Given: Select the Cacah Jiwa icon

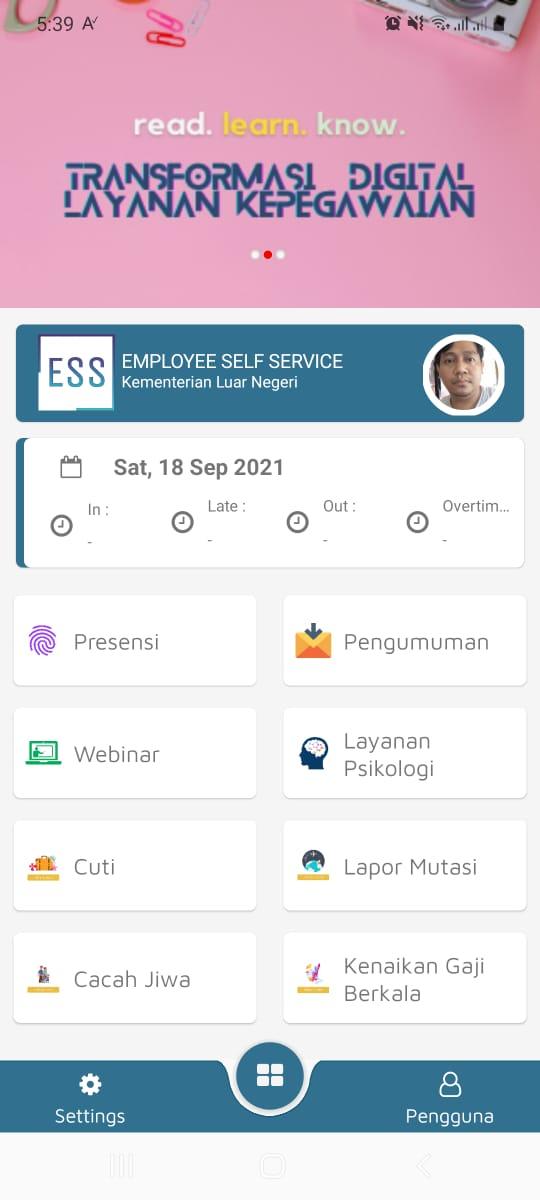Looking at the screenshot, I should 43,978.
